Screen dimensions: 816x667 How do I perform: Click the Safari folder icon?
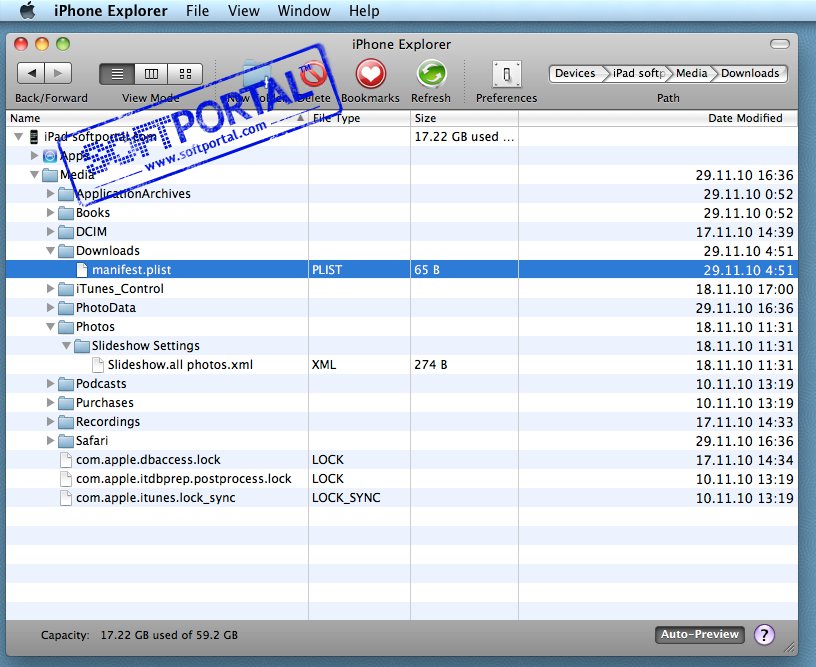pos(66,441)
